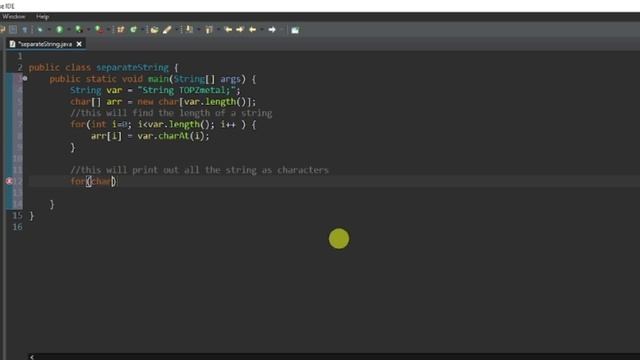640x360 pixels.
Task: Click the red error marker on line 12
Action: [9, 181]
